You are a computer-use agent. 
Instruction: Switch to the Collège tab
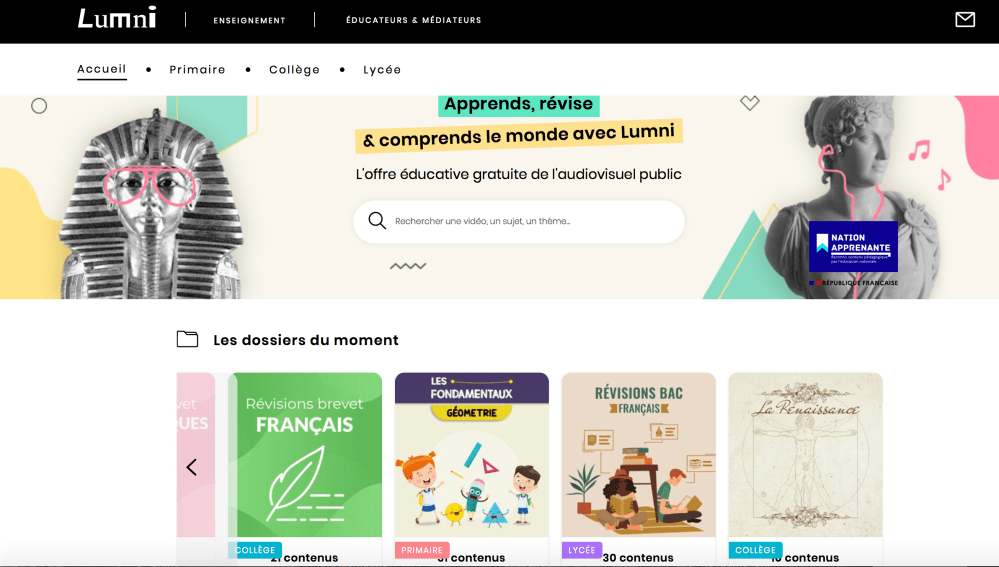(294, 69)
